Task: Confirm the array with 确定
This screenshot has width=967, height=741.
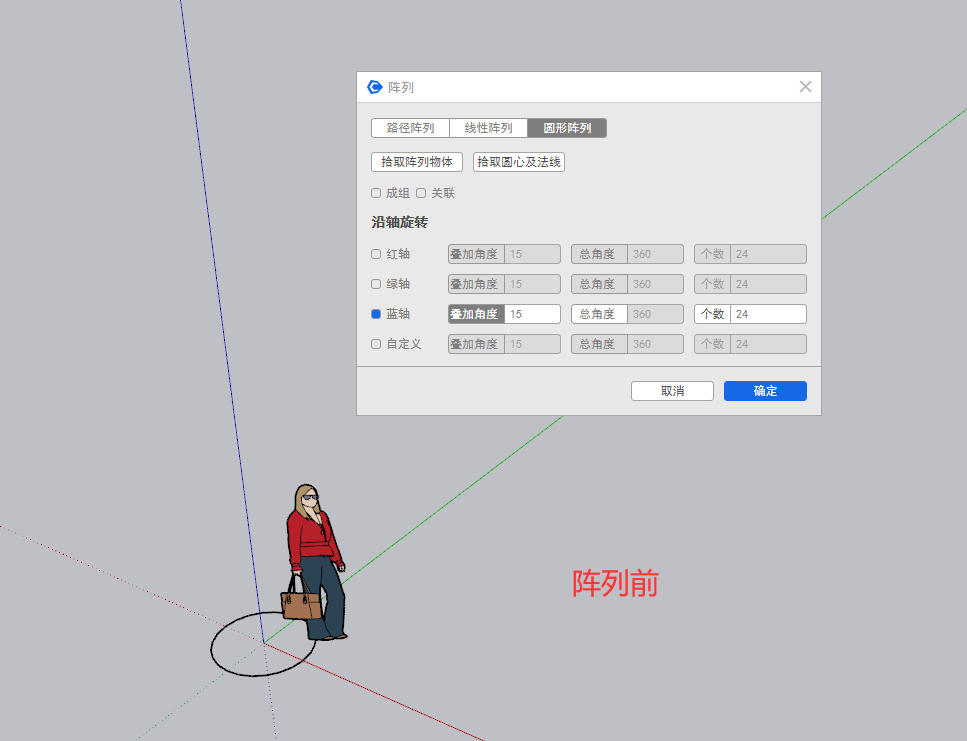Action: [x=765, y=391]
